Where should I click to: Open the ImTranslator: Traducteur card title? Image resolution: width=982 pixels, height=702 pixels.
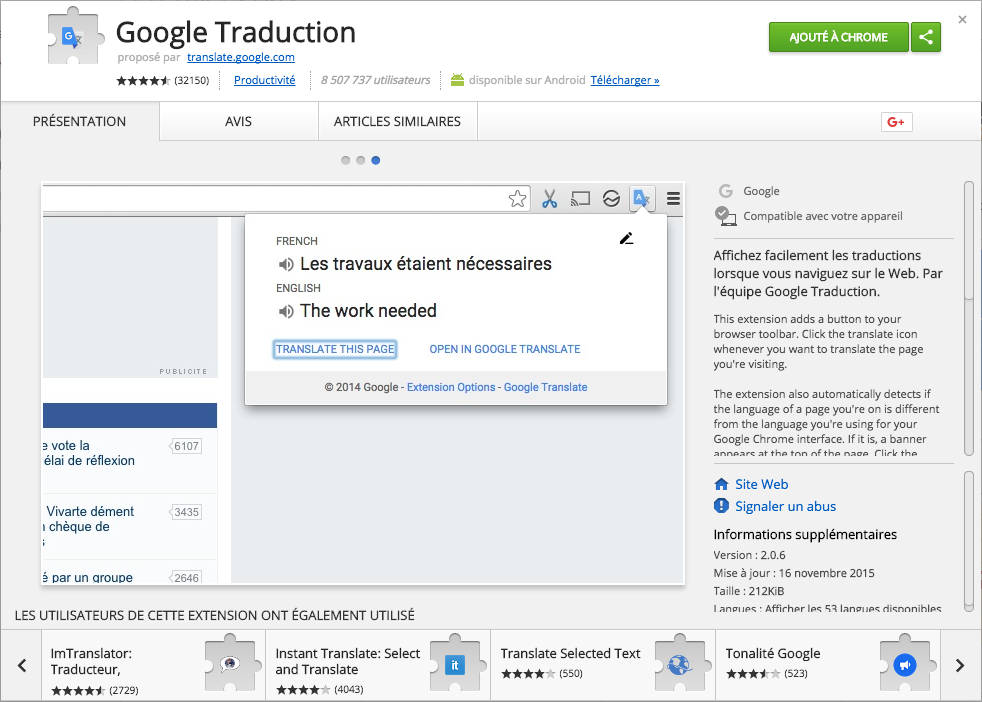[91, 661]
